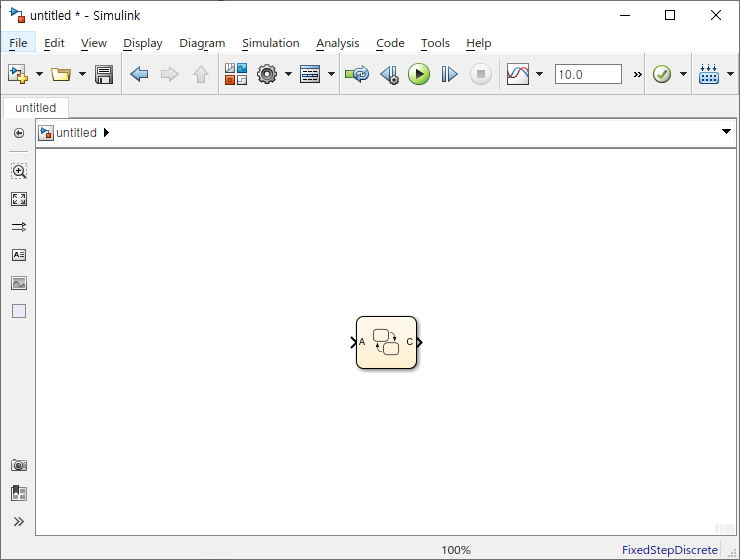
Task: Select the Area box tool
Action: click(19, 311)
